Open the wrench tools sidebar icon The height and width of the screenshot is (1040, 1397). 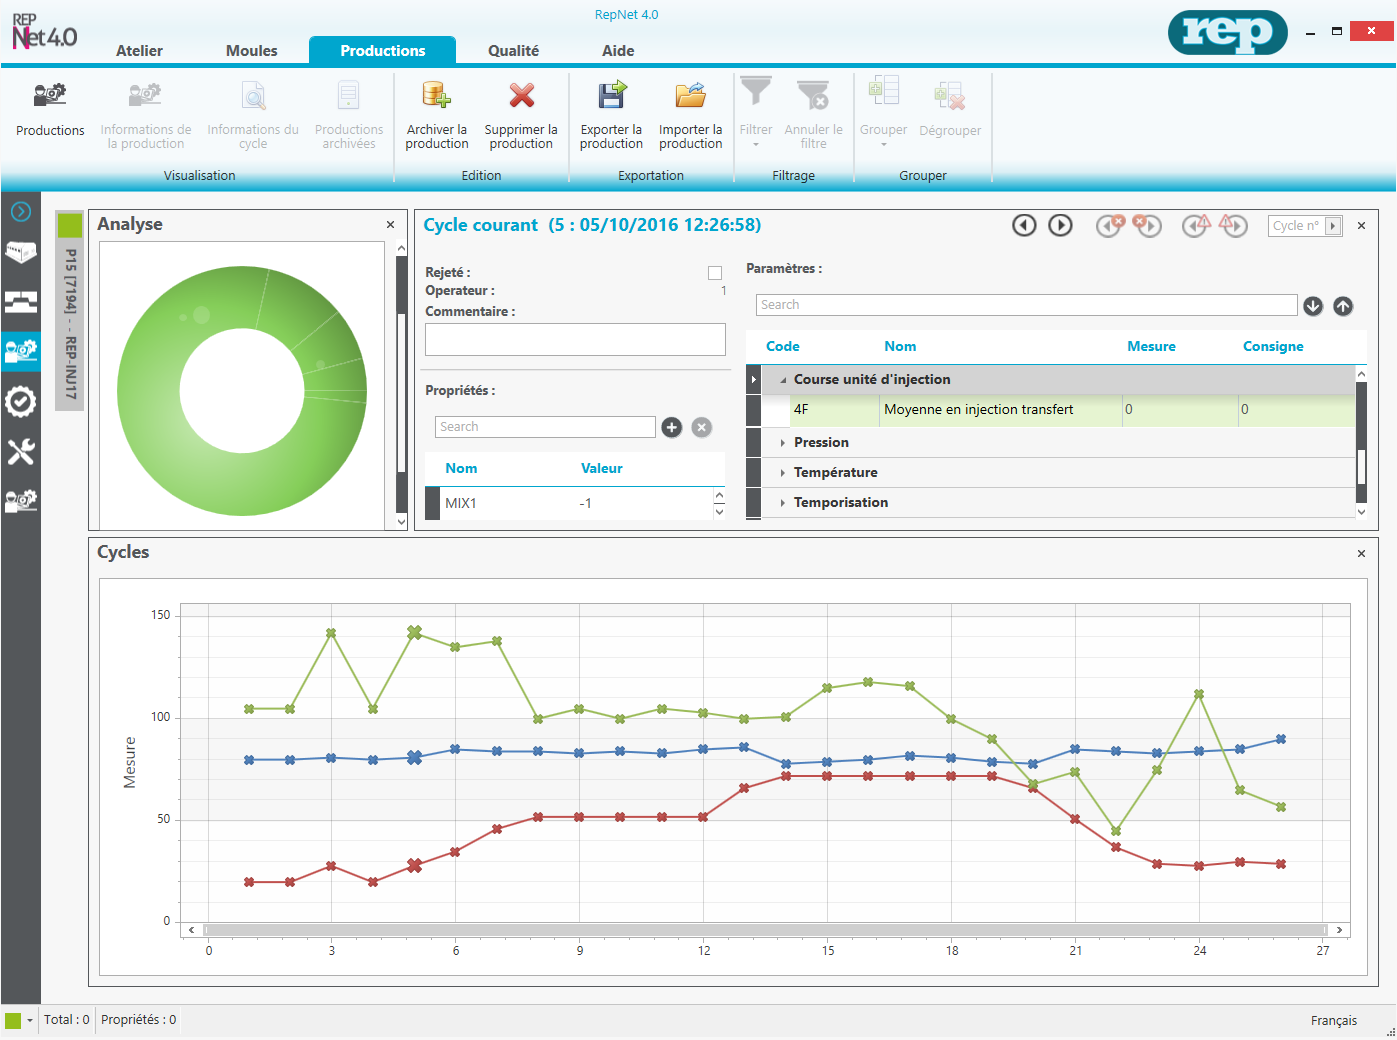21,452
